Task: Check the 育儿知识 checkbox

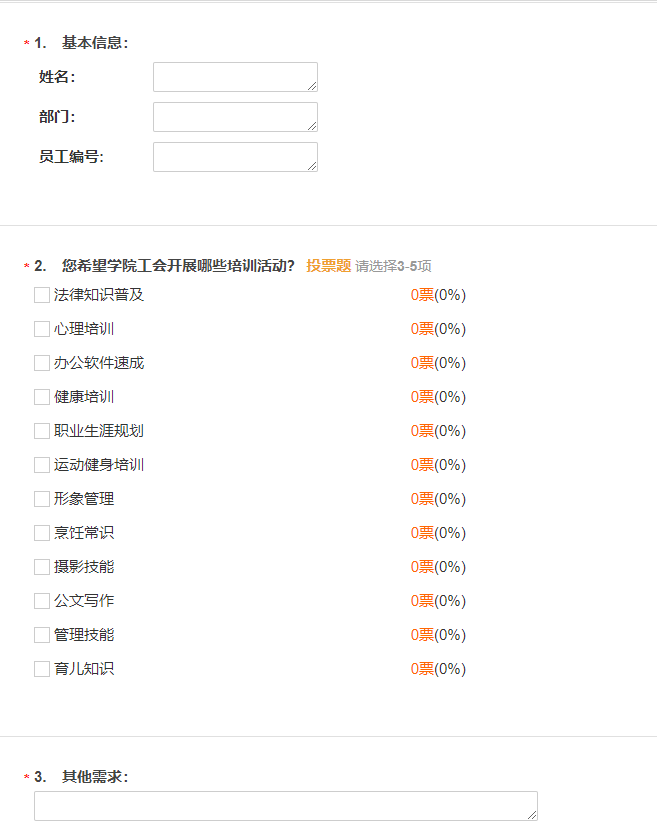Action: [42, 669]
